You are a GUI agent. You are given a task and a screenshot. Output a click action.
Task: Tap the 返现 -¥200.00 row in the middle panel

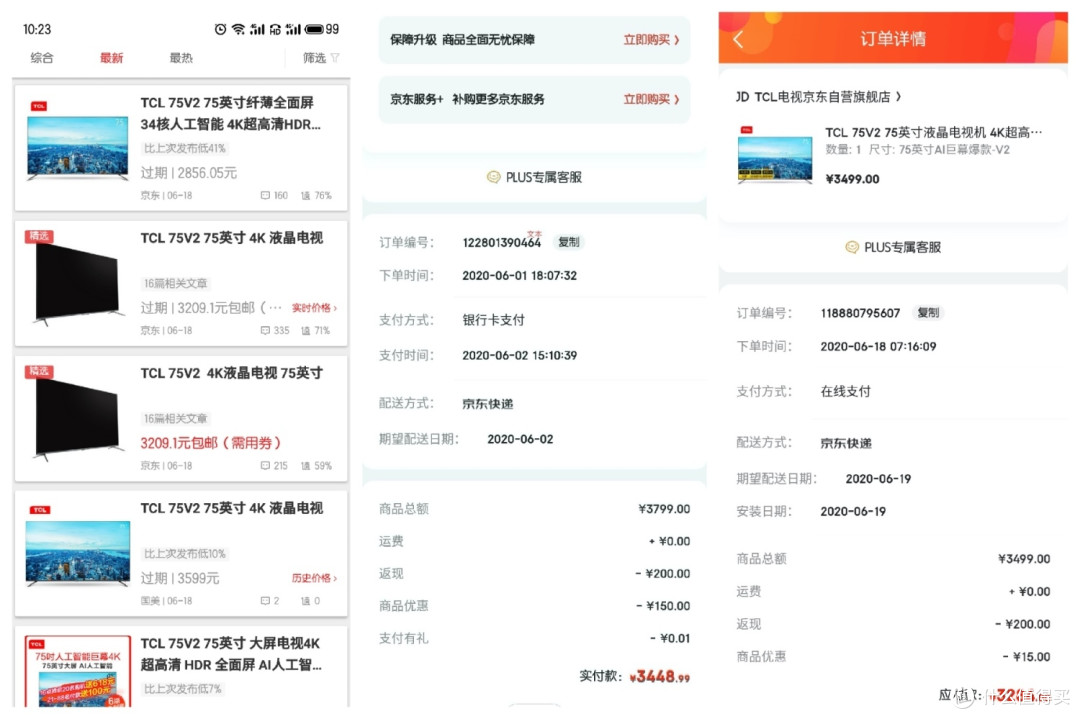[534, 574]
